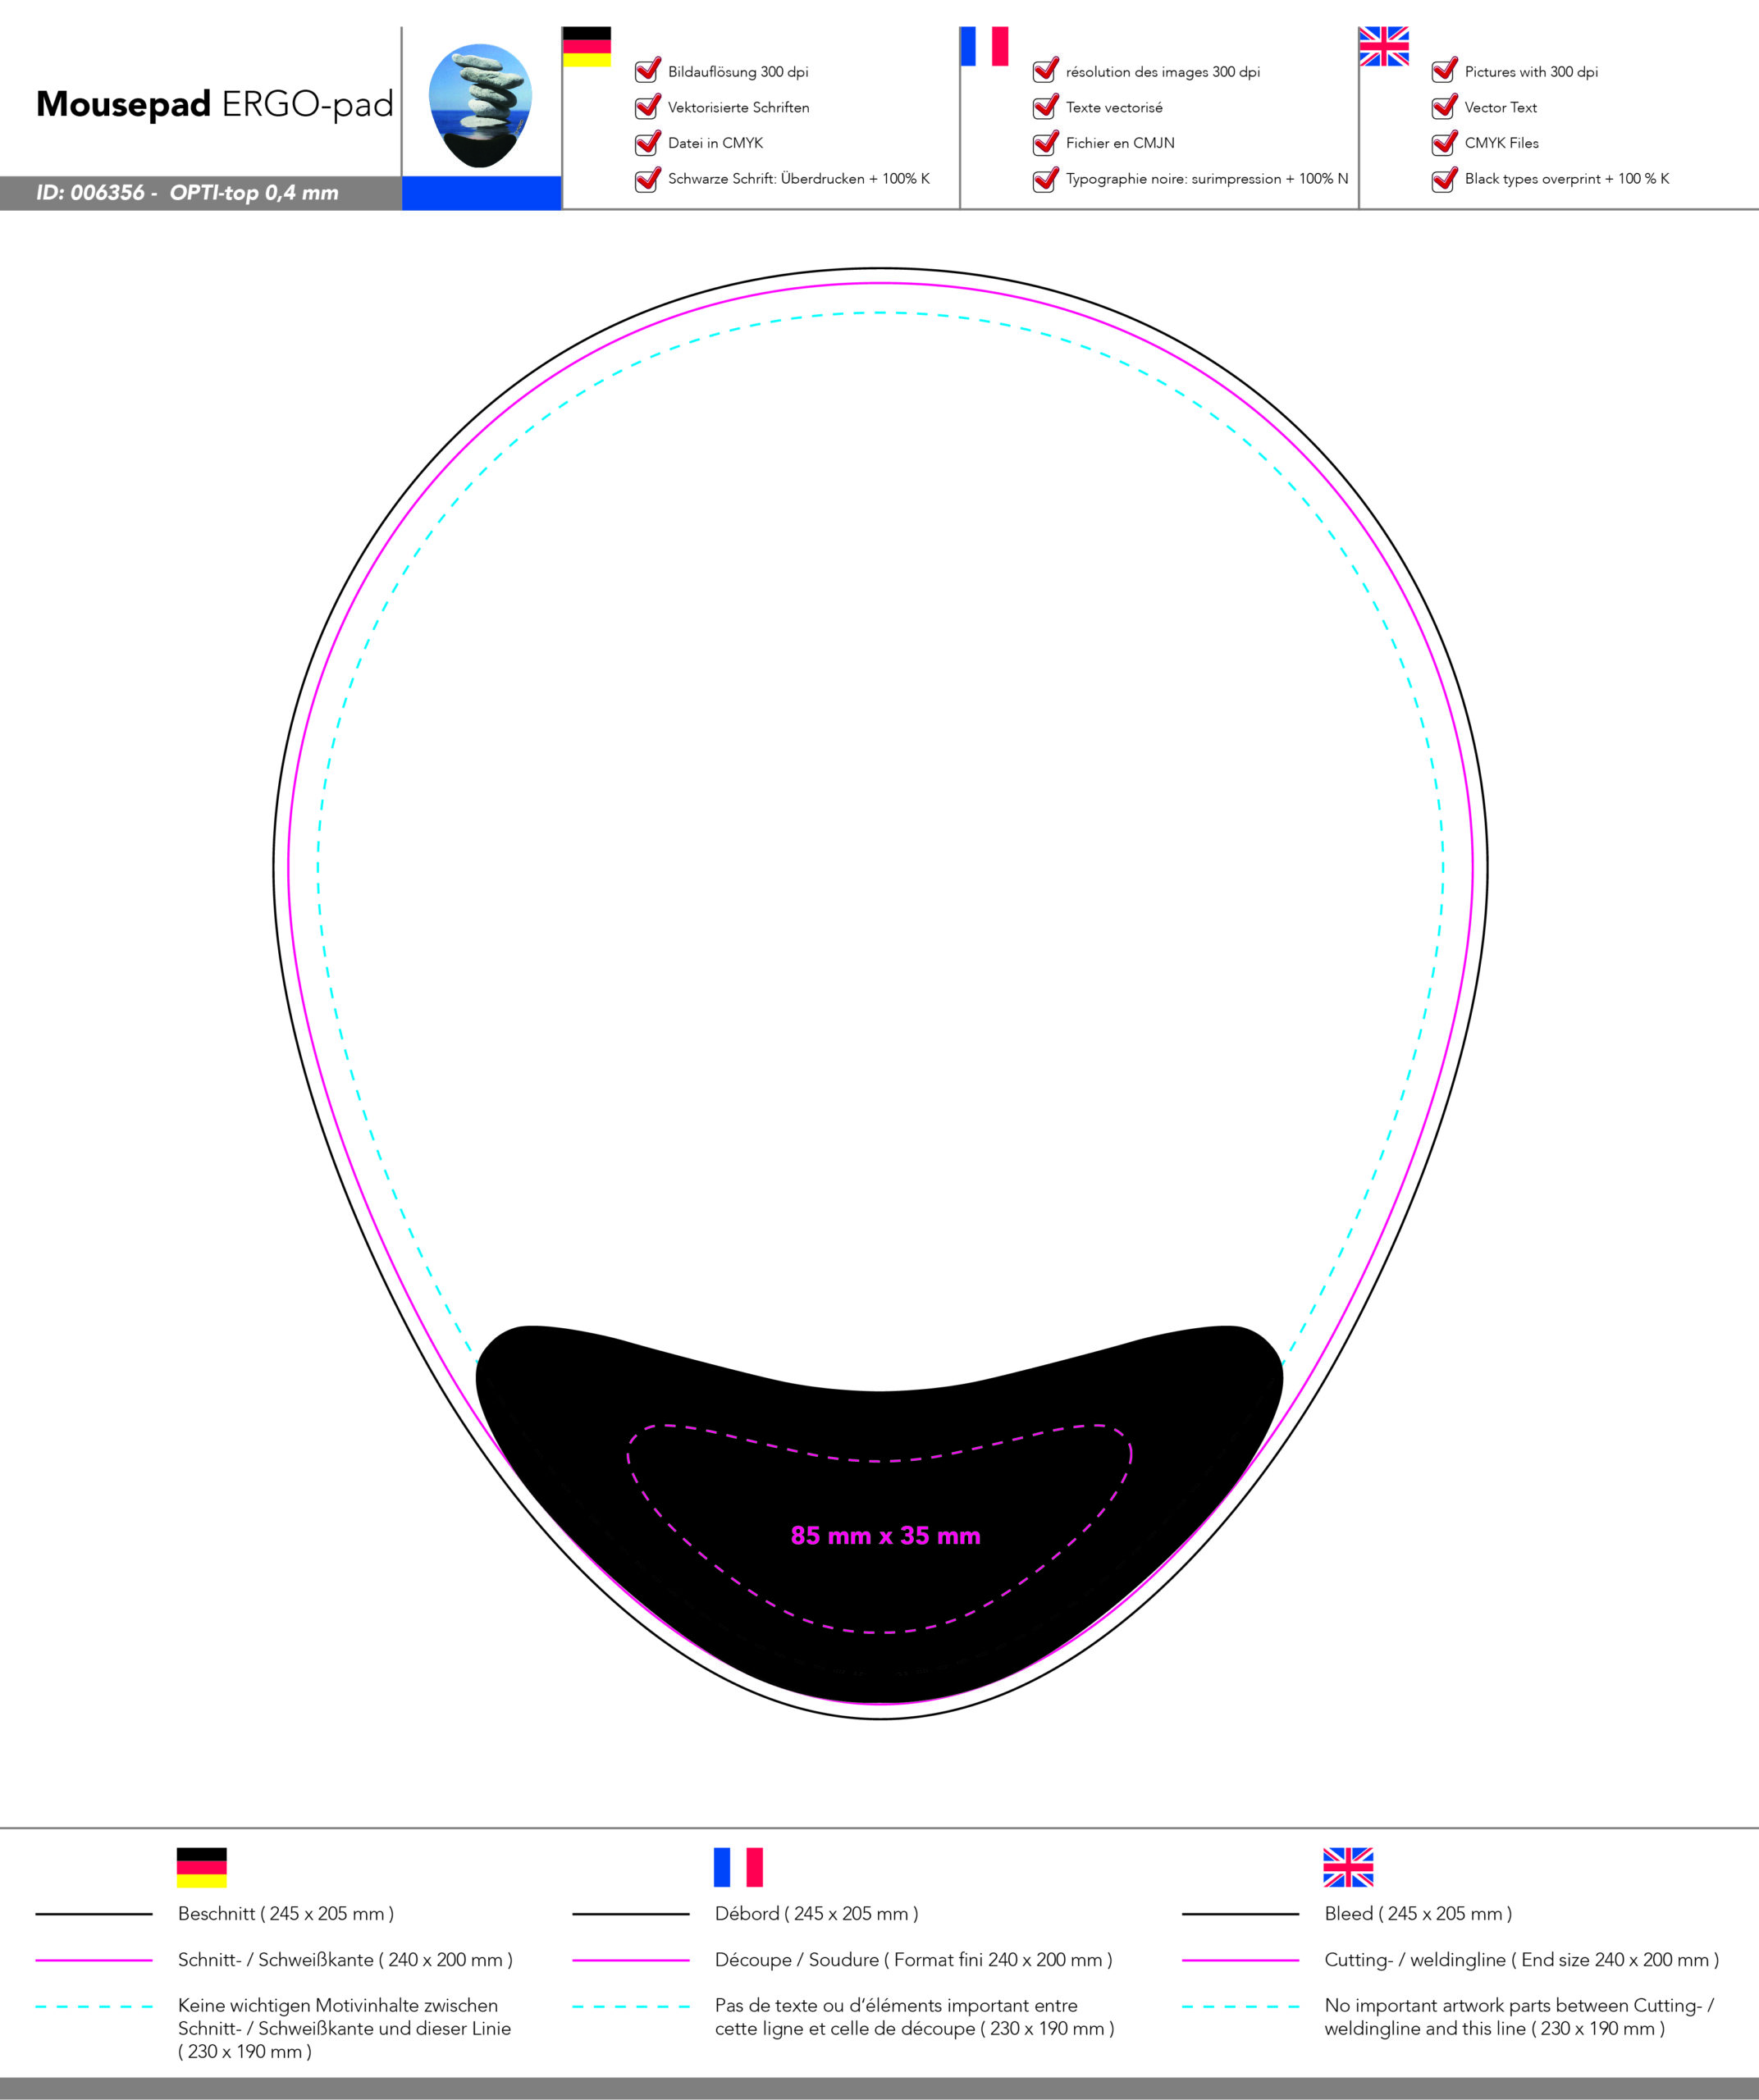The image size is (1759, 2100).
Task: Click the French flag in bottom legend
Action: coord(738,1867)
